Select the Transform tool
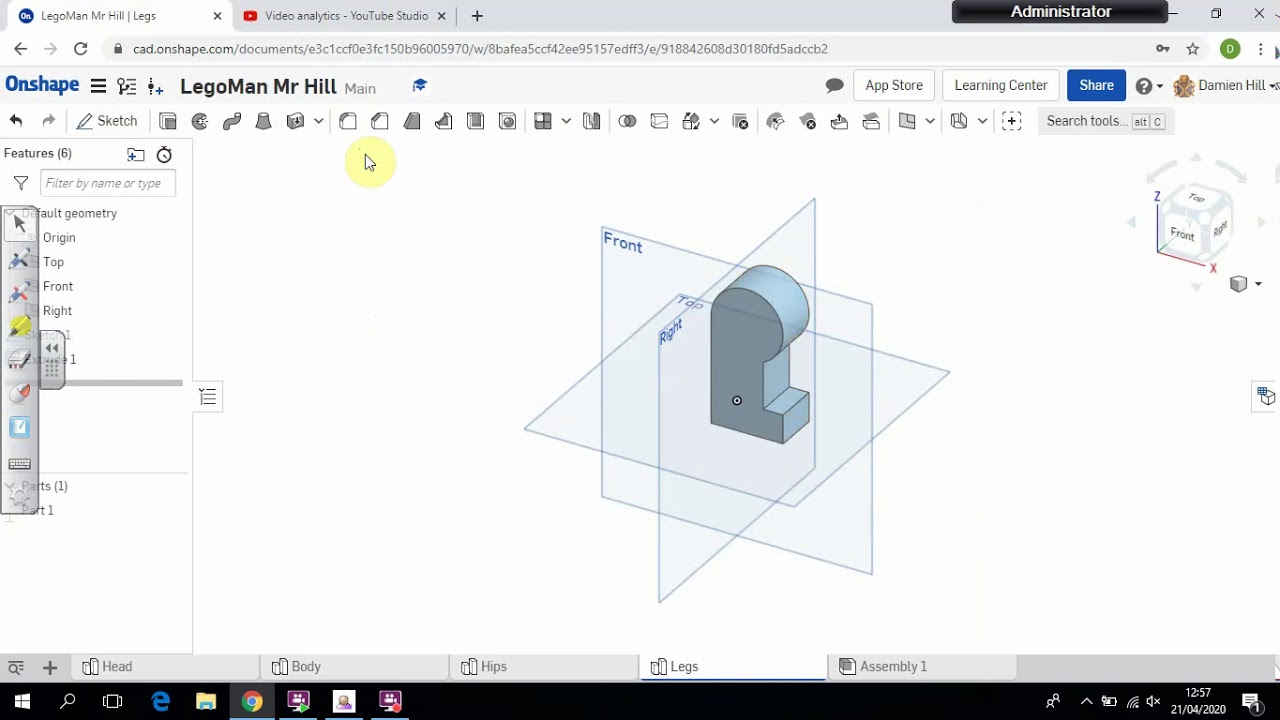This screenshot has height=720, width=1280. tap(691, 121)
